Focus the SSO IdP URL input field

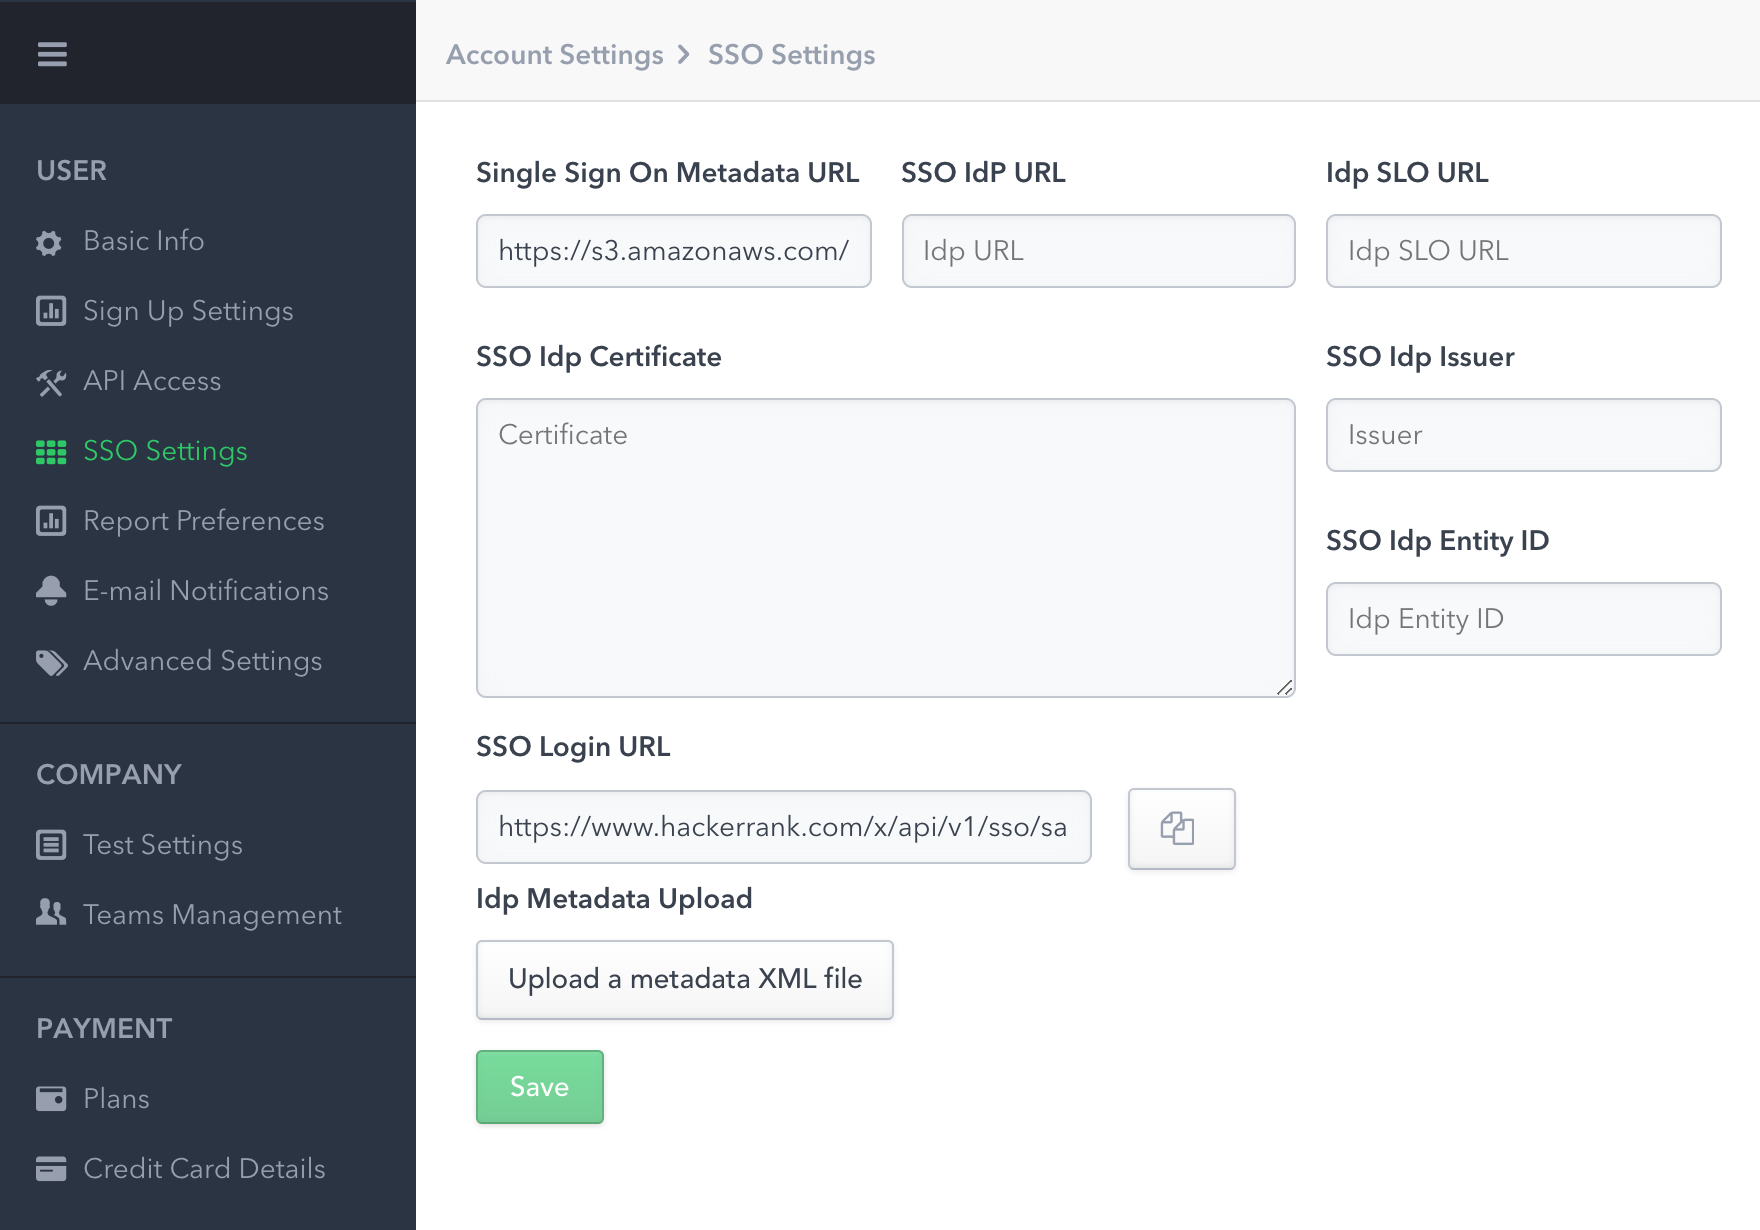[1097, 251]
